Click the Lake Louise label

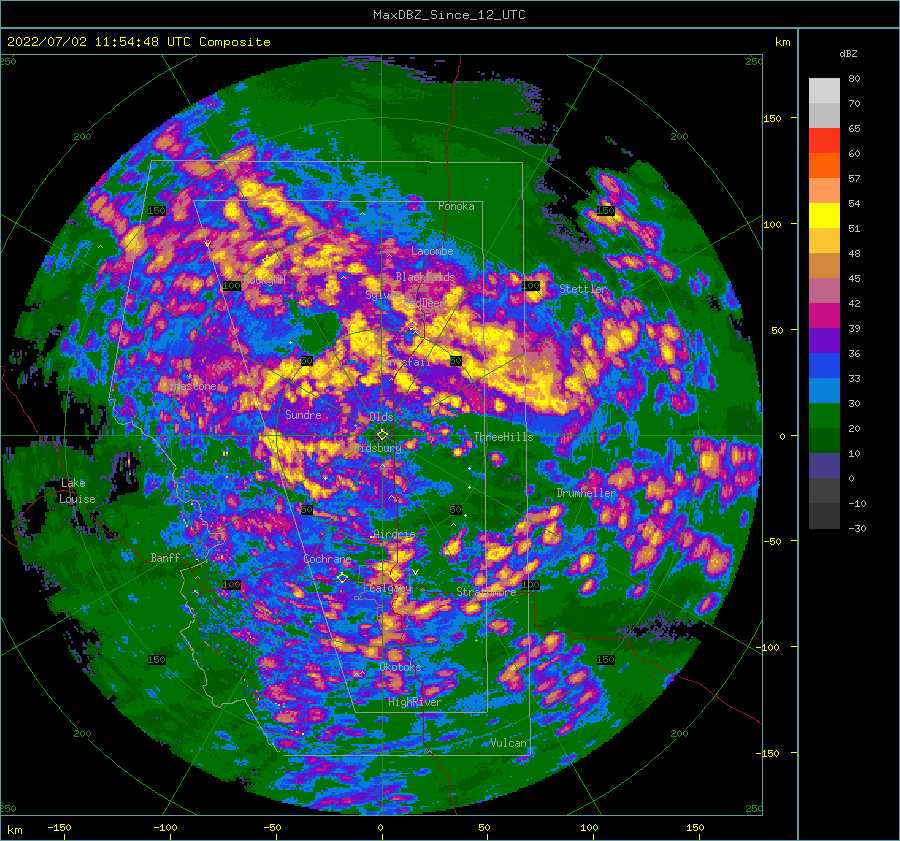(77, 491)
